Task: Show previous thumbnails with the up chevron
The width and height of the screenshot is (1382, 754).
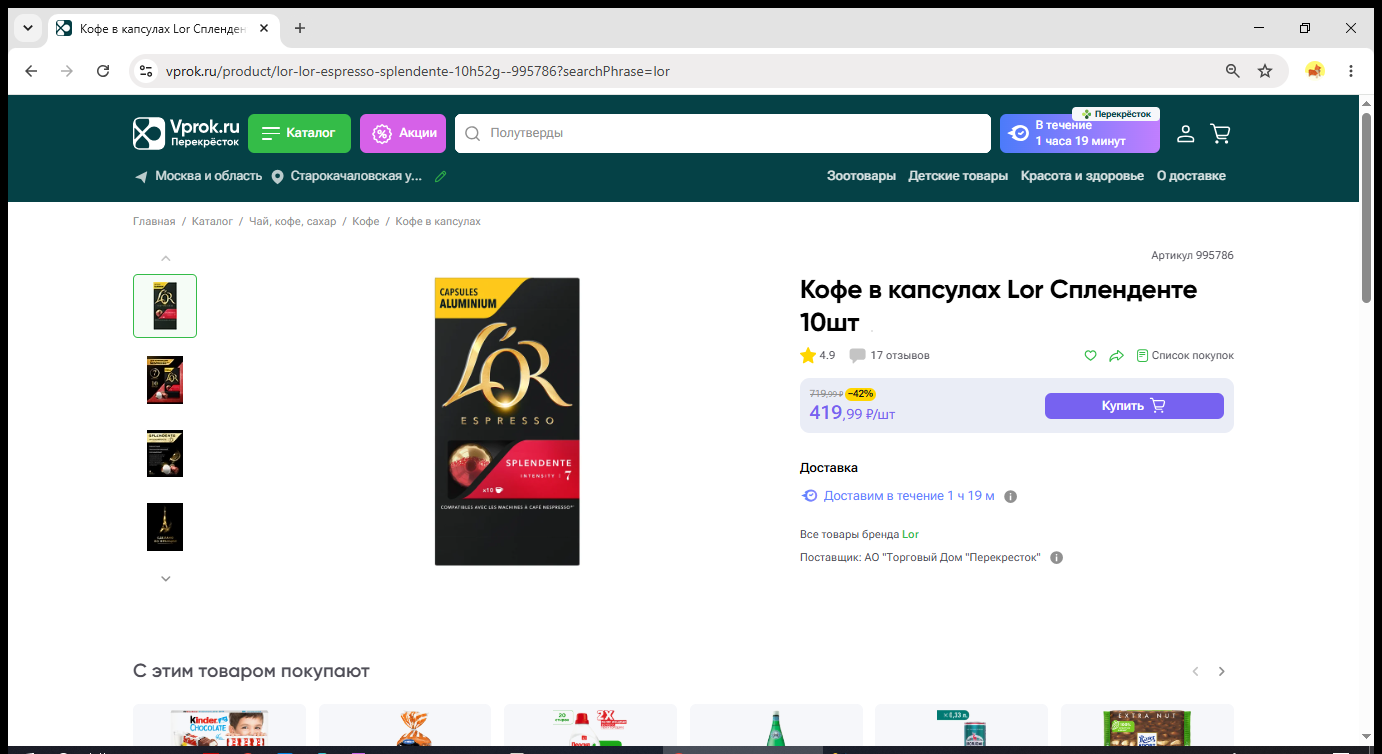Action: (166, 258)
